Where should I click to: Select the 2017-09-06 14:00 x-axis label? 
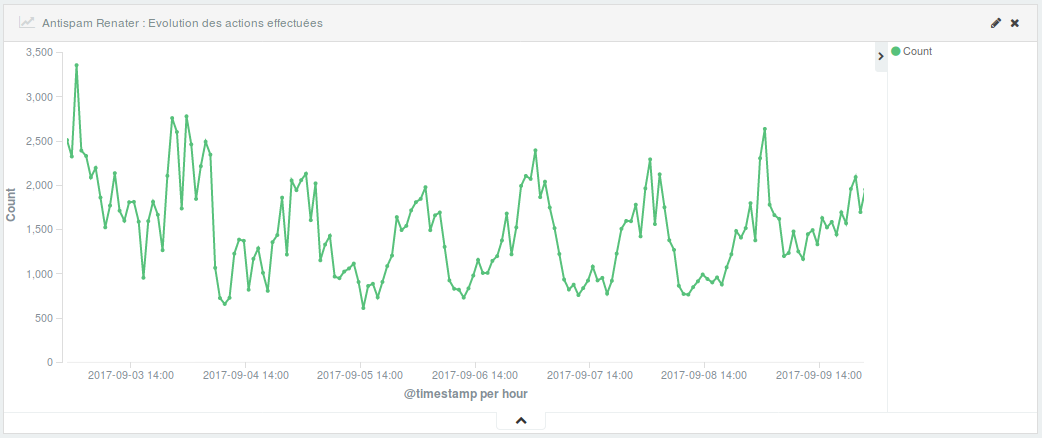click(x=475, y=376)
